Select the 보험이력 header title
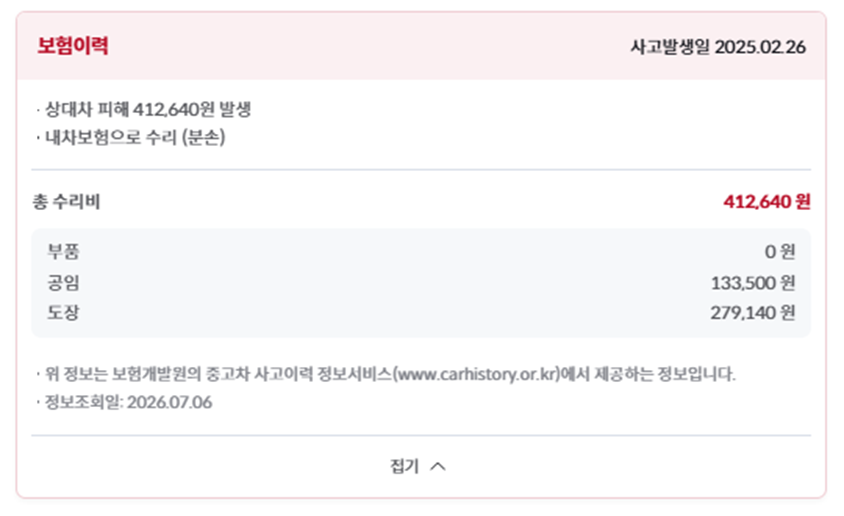Viewport: 844px width, 516px height. (x=73, y=46)
